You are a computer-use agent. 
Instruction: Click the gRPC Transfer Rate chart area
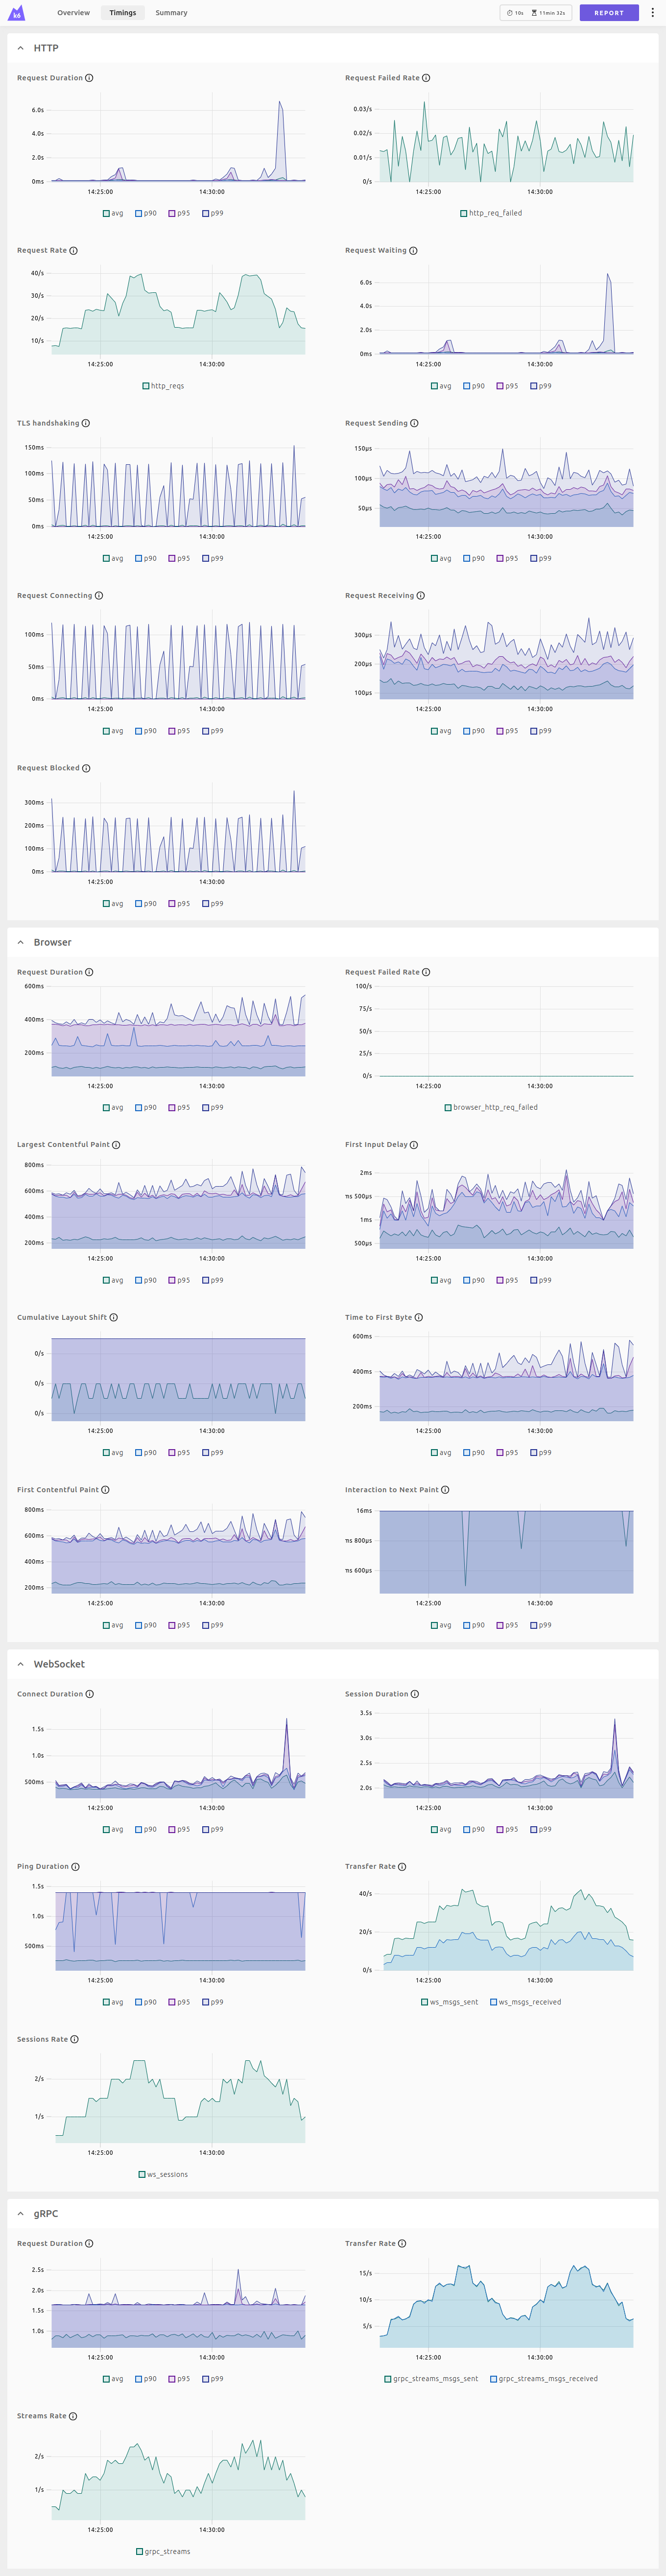[506, 2302]
